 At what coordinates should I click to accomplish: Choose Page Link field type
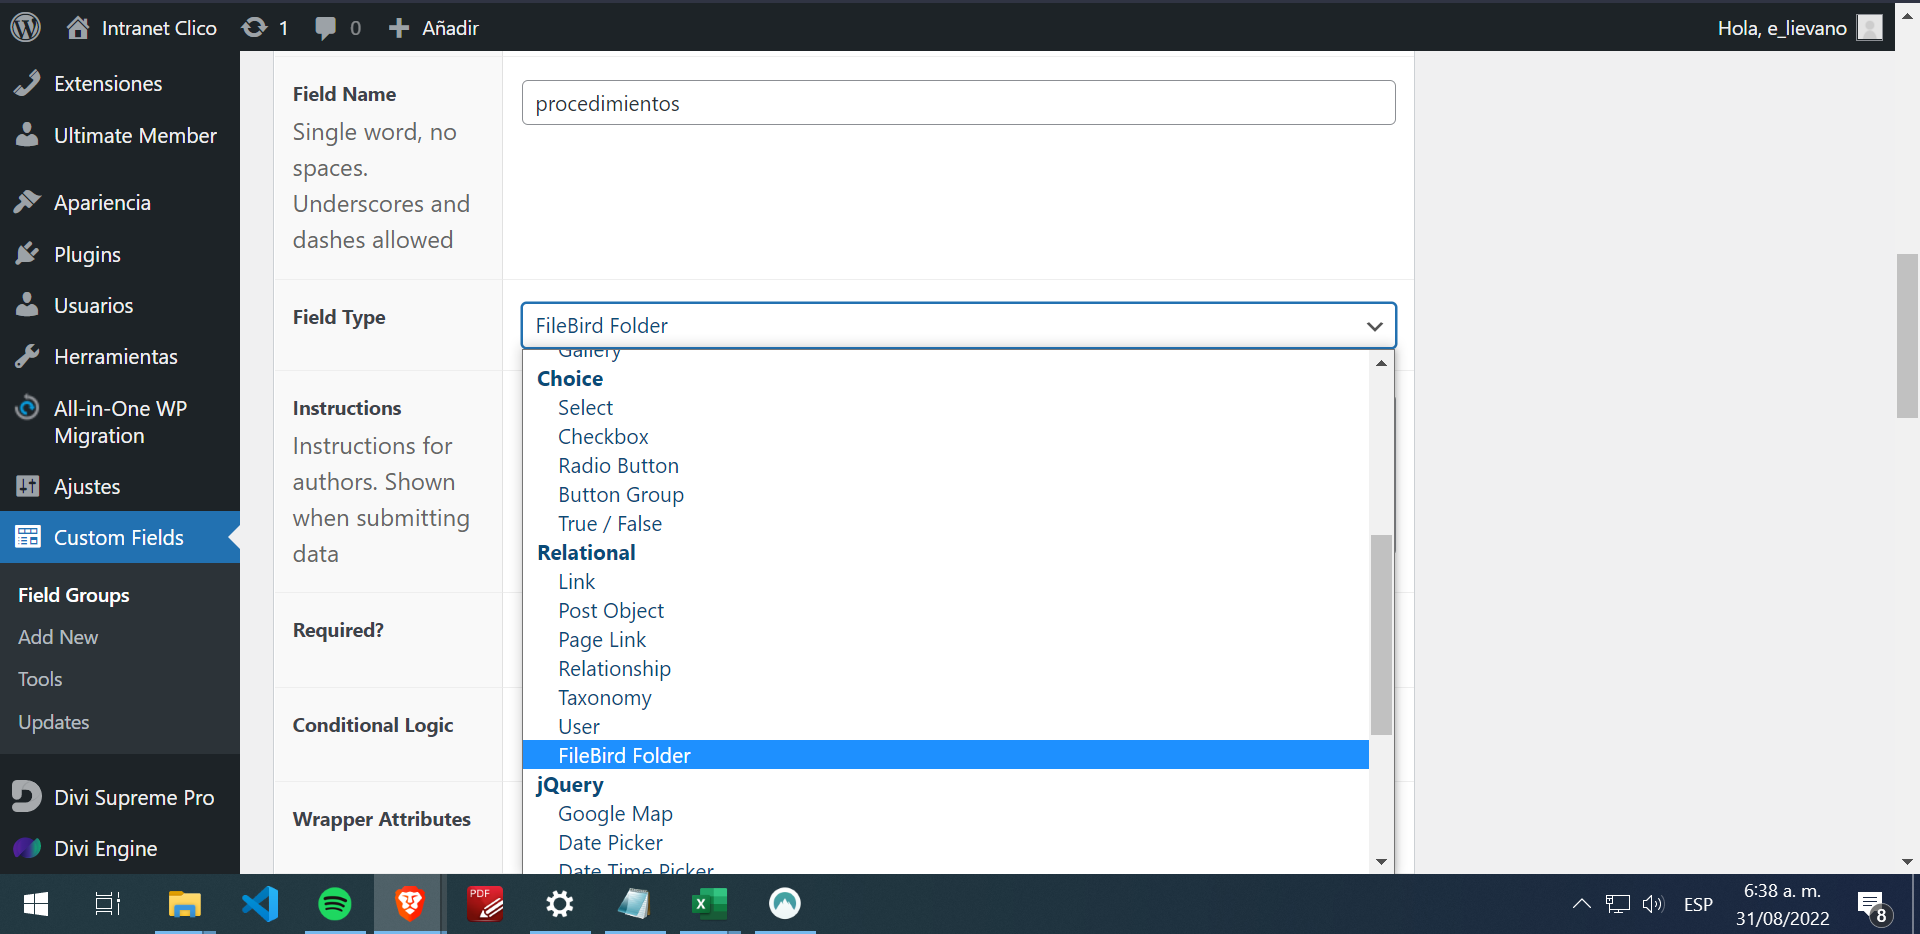click(602, 639)
